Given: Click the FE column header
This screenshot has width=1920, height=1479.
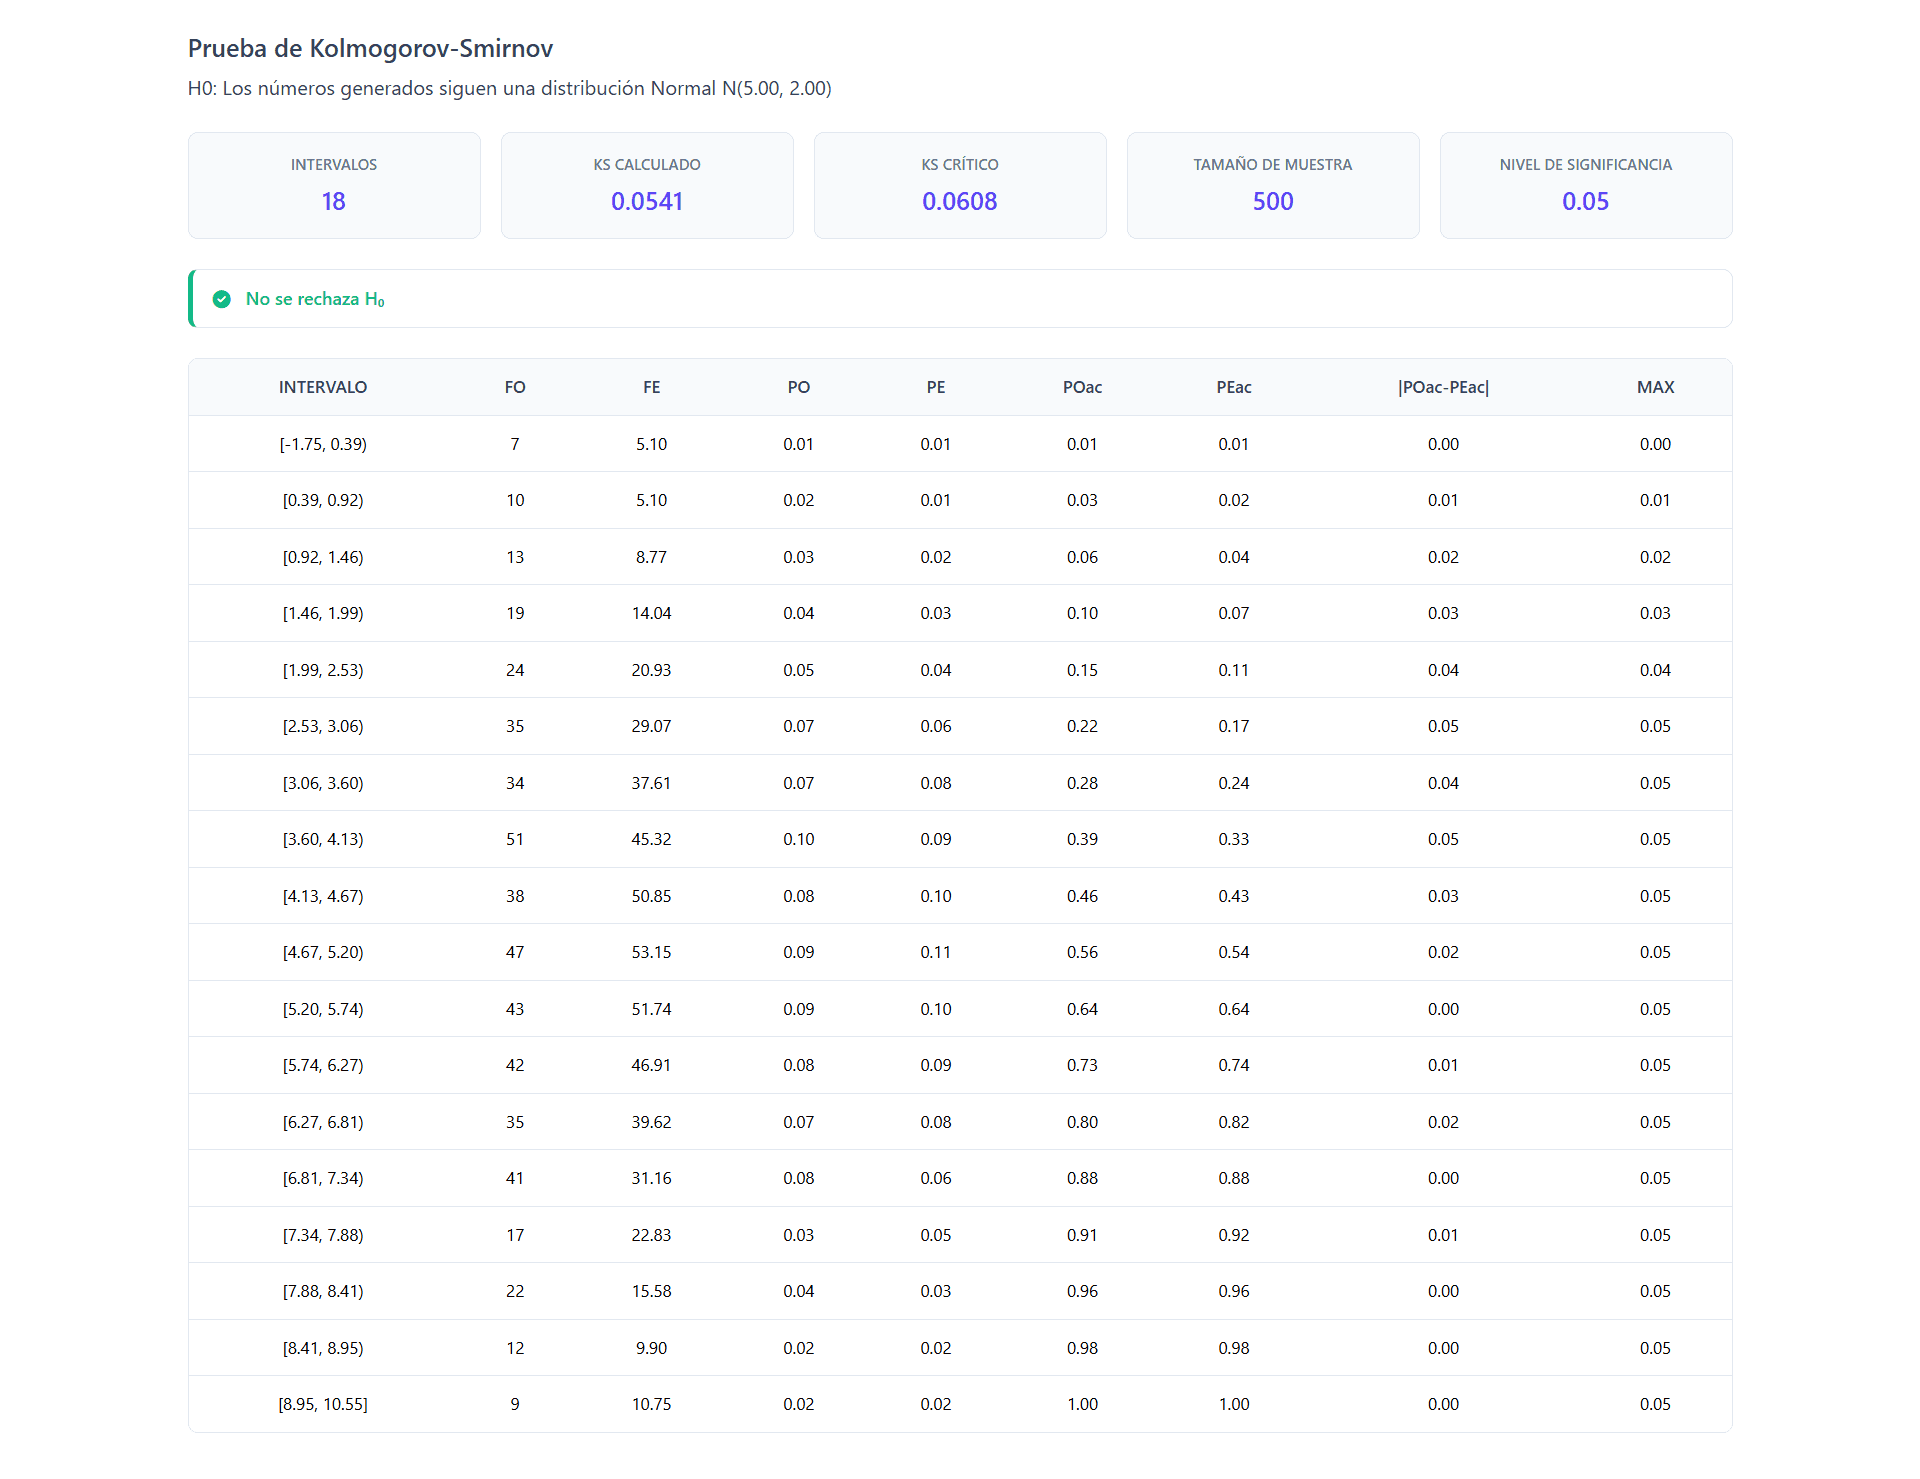Looking at the screenshot, I should [x=652, y=387].
